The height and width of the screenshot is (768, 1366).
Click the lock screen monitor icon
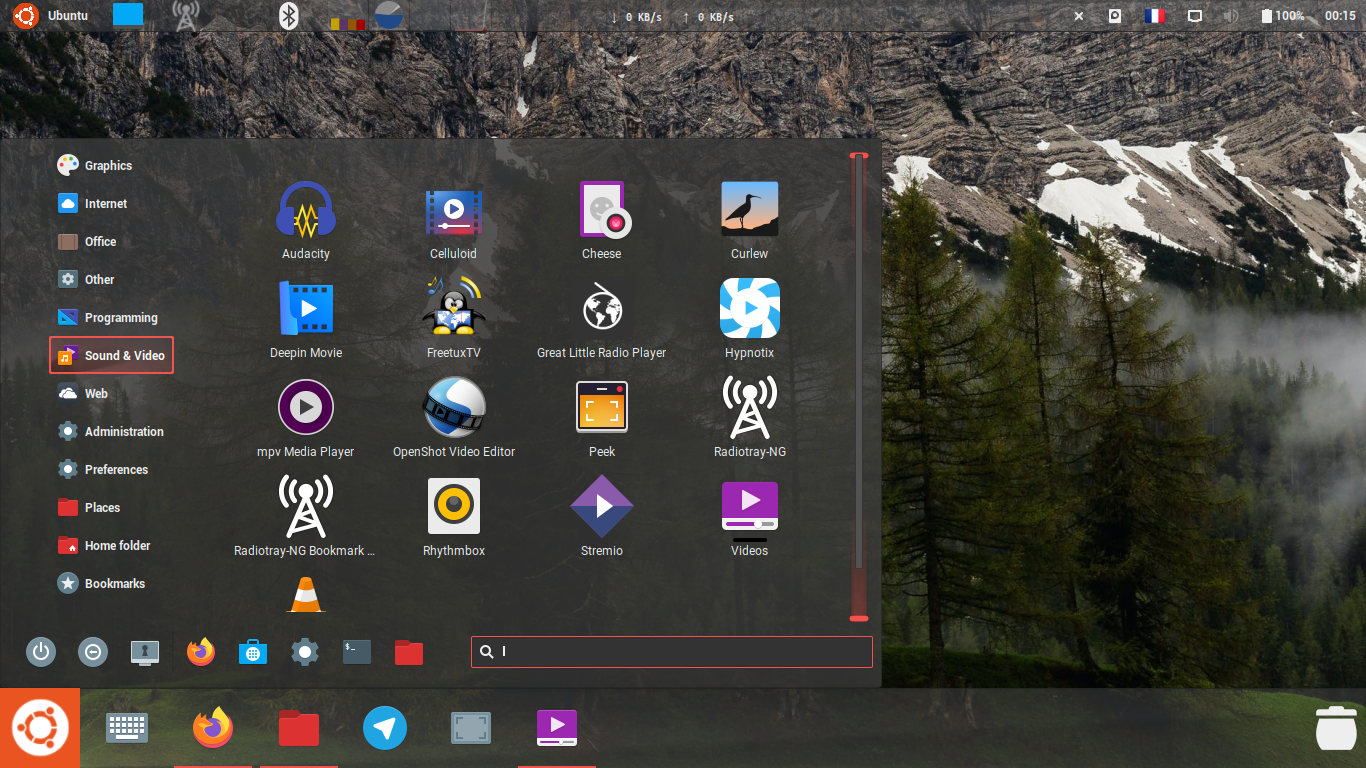[145, 653]
